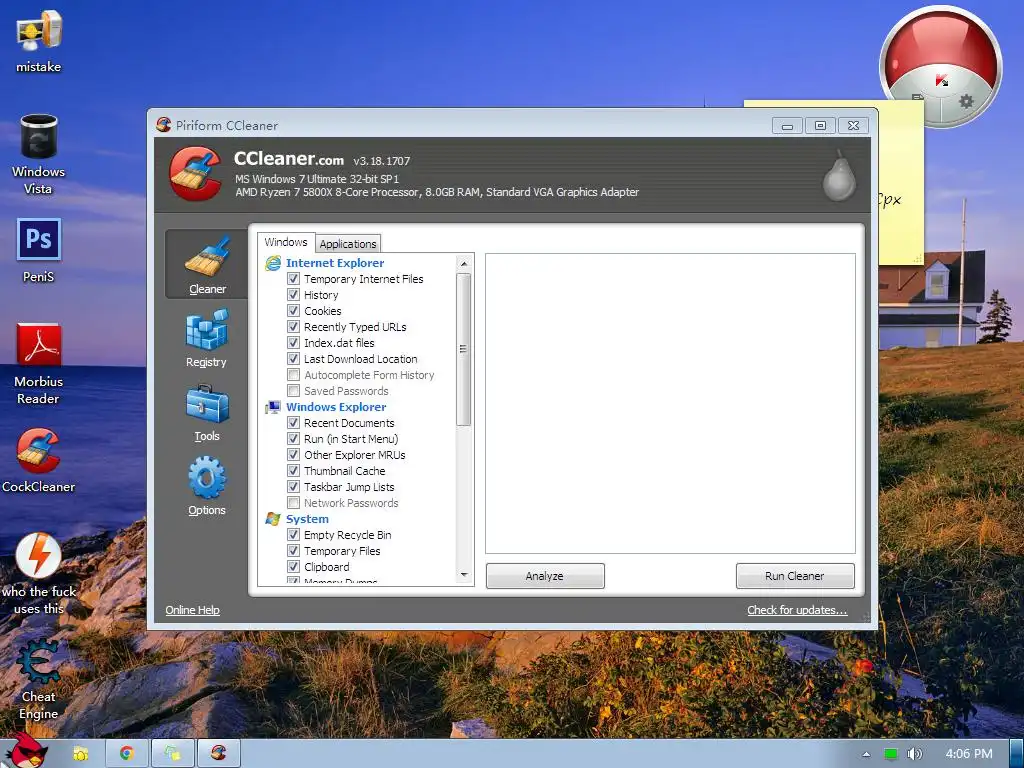Select the Windows Explorer heading text
The image size is (1024, 768).
coord(336,407)
